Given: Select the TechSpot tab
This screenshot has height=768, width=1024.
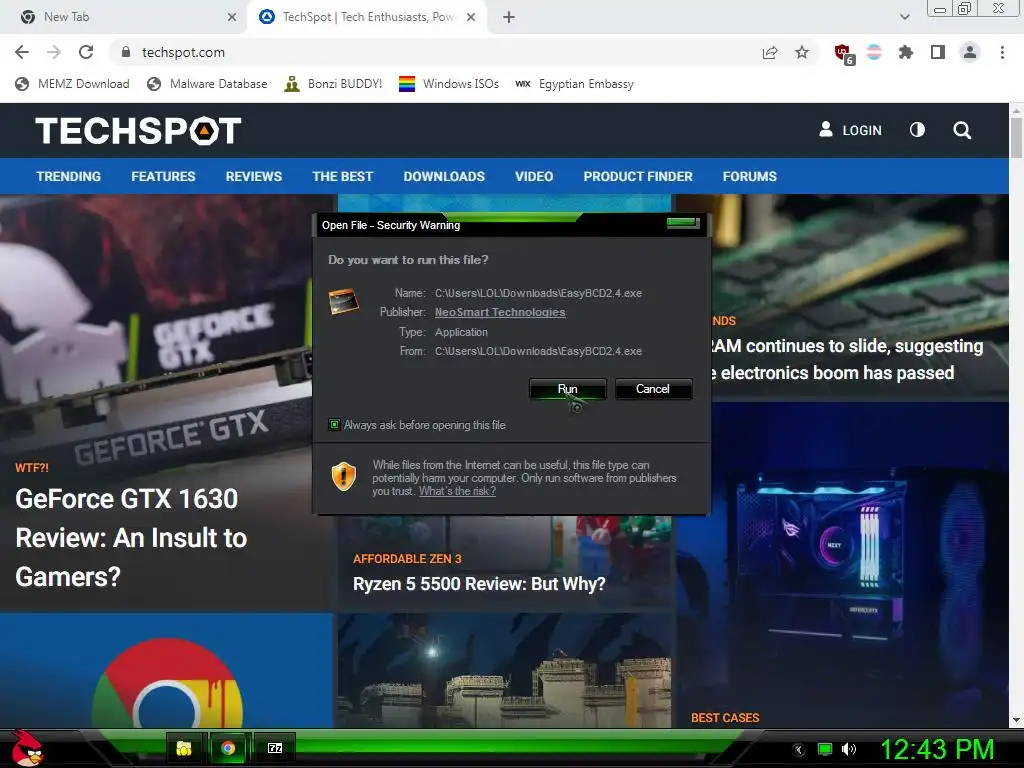Looking at the screenshot, I should point(367,17).
